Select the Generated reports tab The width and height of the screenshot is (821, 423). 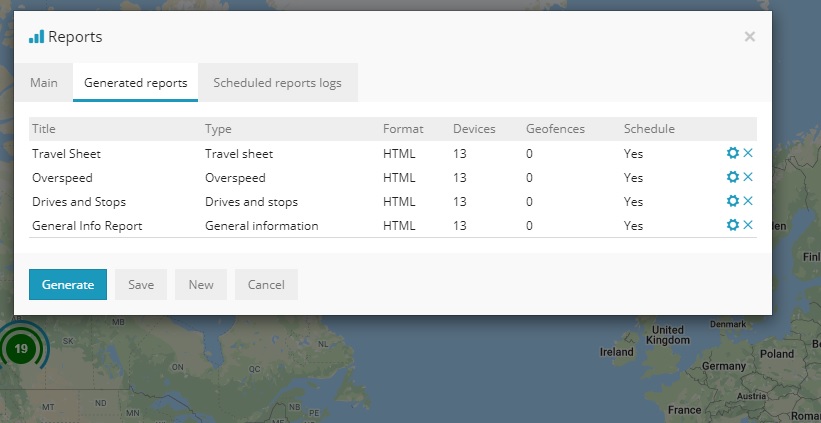pyautogui.click(x=136, y=83)
